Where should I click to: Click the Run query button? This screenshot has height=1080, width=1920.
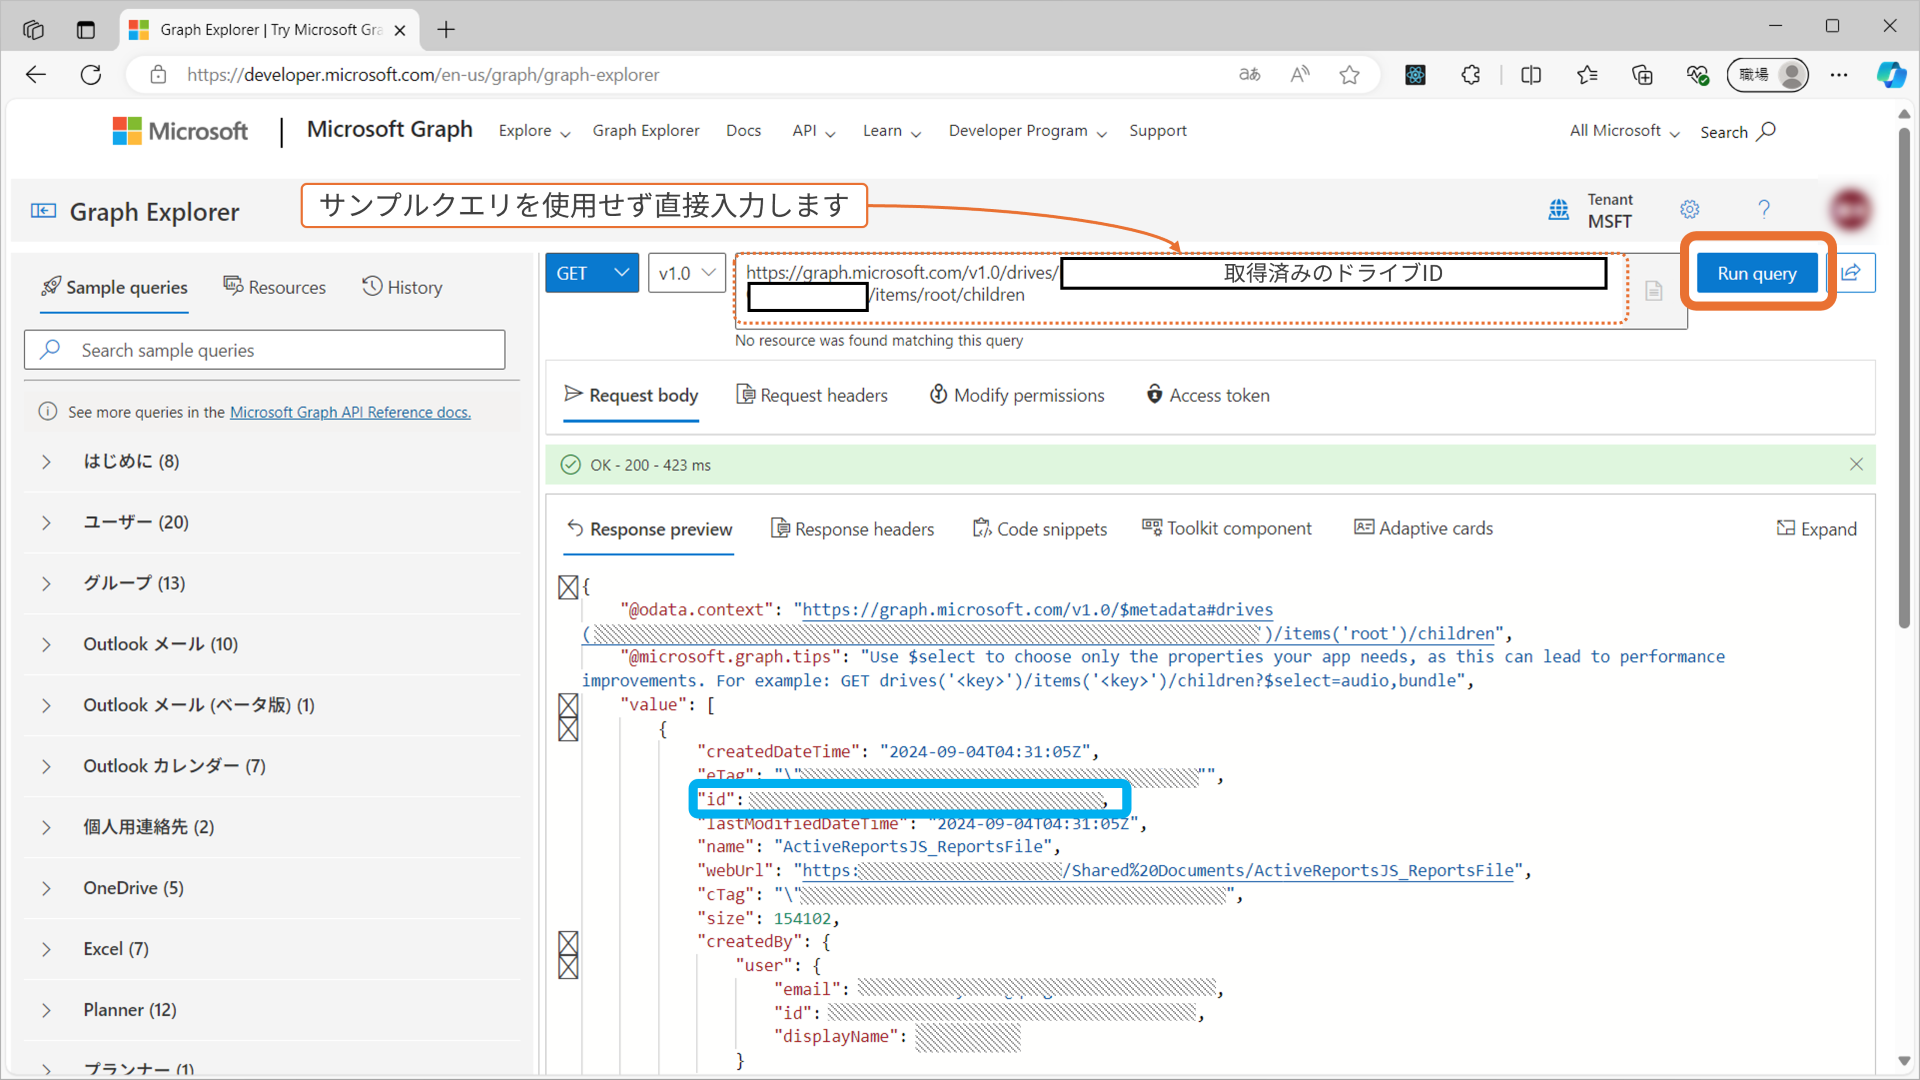point(1757,273)
